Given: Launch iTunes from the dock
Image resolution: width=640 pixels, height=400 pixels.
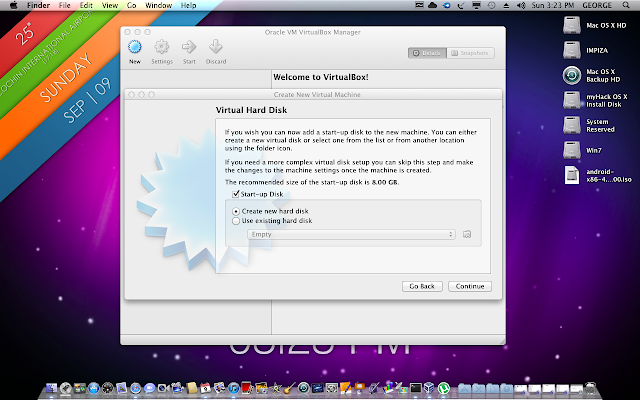Looking at the screenshot, I should coord(233,388).
